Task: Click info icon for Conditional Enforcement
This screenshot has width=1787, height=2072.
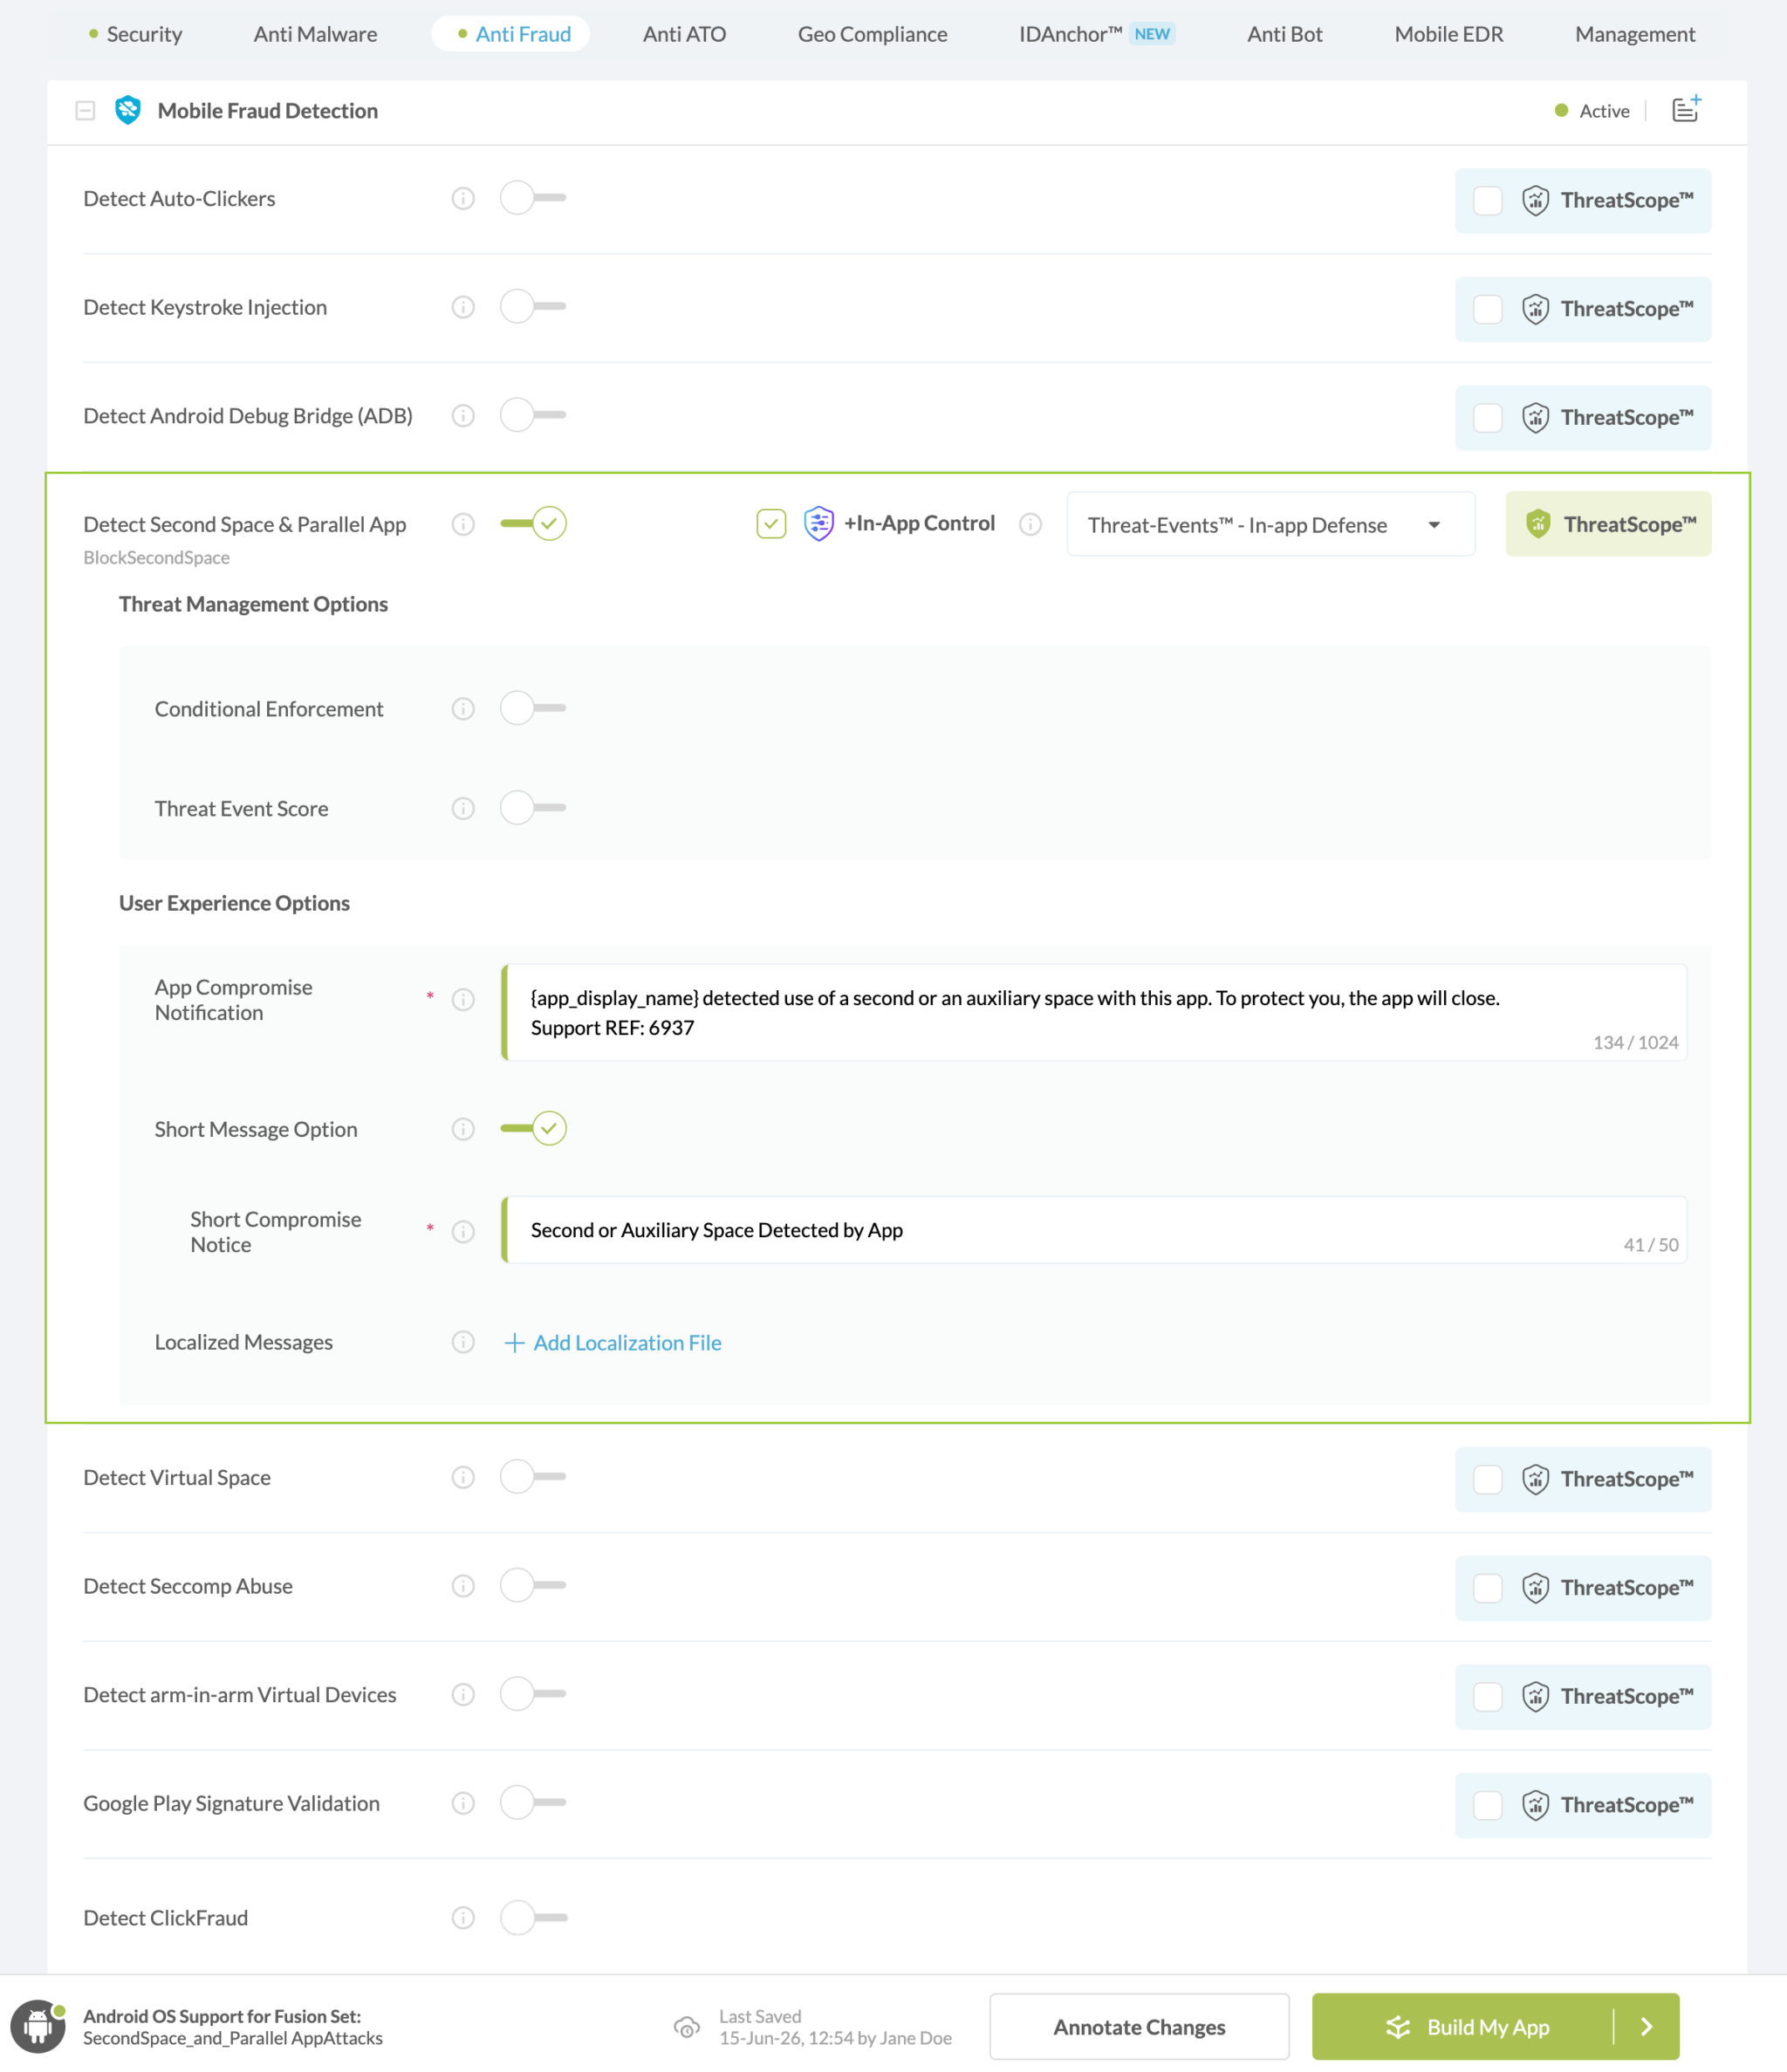Action: point(463,709)
